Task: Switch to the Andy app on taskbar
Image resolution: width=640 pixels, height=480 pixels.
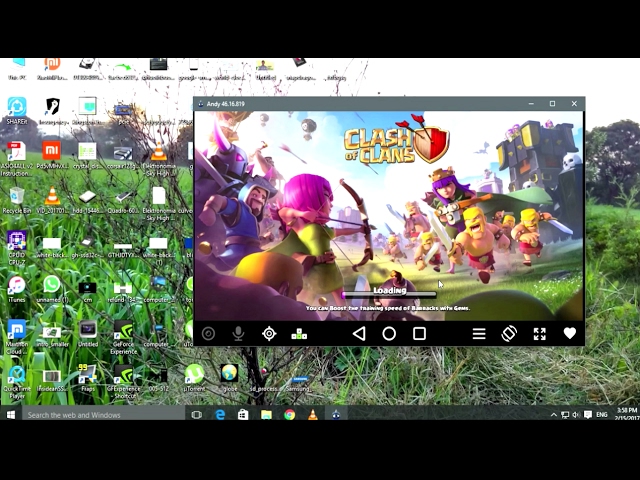Action: pos(336,415)
